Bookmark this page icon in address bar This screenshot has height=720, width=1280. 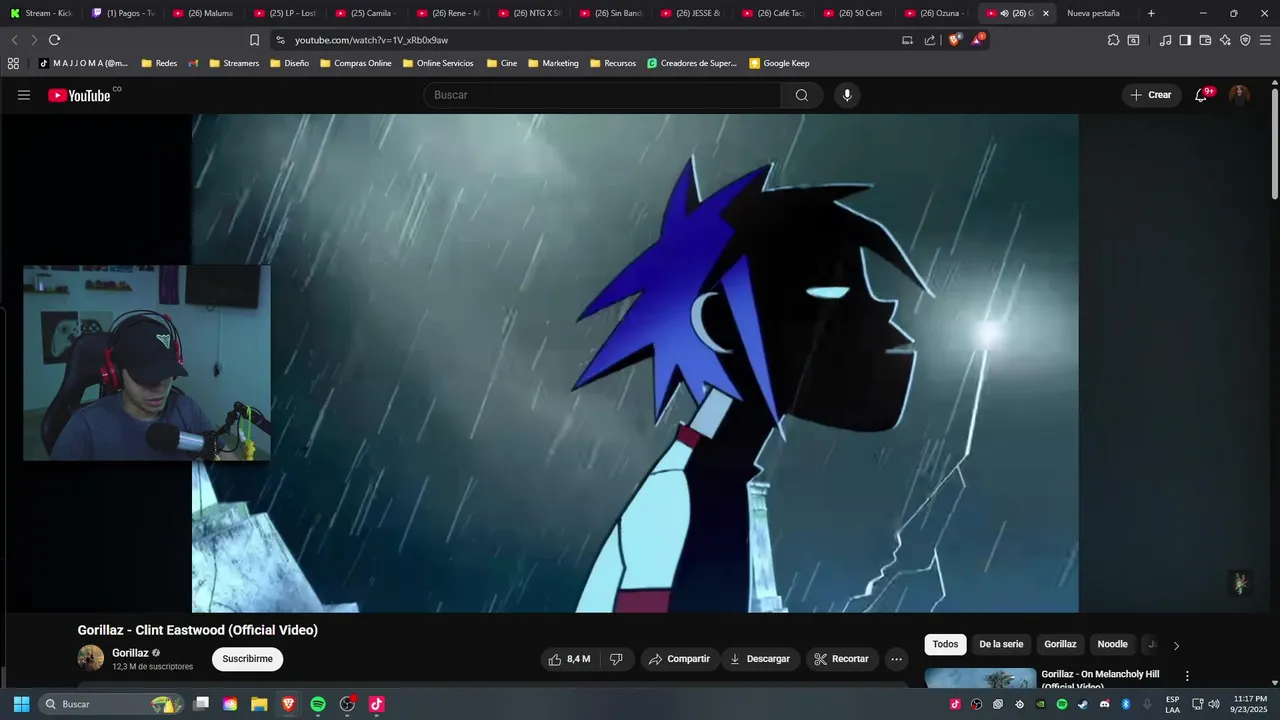pos(254,40)
